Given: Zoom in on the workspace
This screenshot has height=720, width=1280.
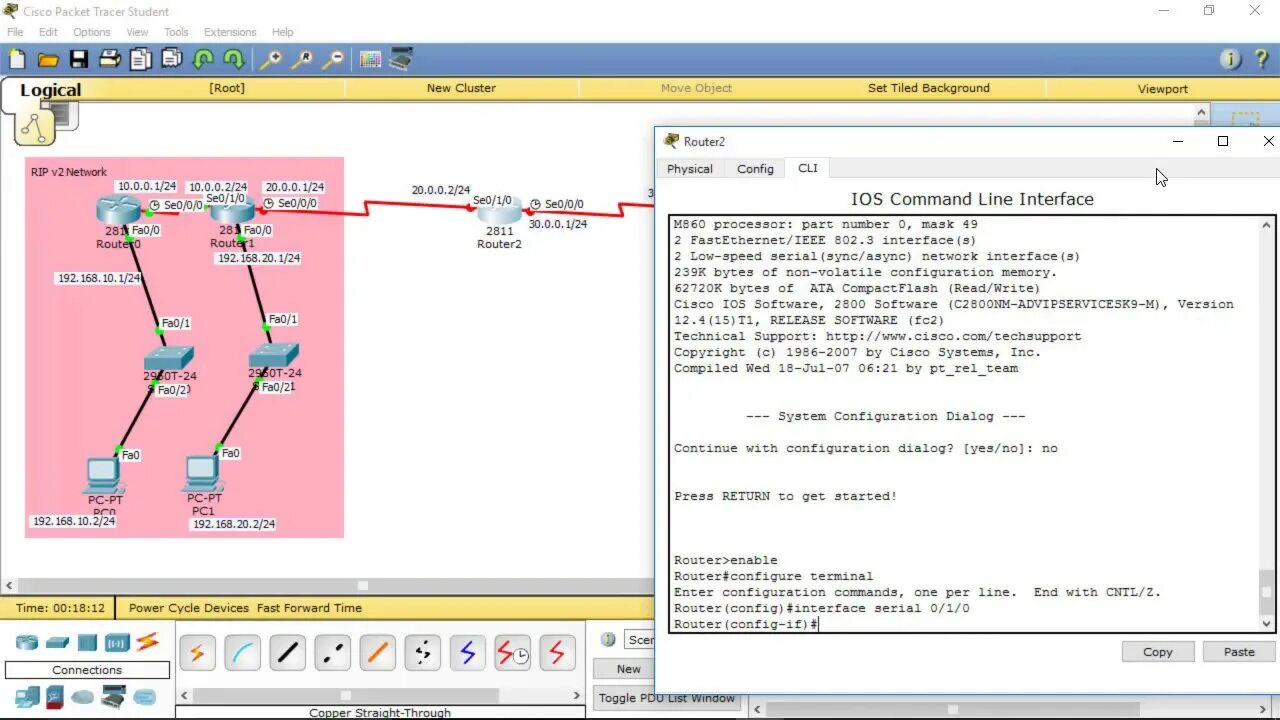Looking at the screenshot, I should [270, 60].
